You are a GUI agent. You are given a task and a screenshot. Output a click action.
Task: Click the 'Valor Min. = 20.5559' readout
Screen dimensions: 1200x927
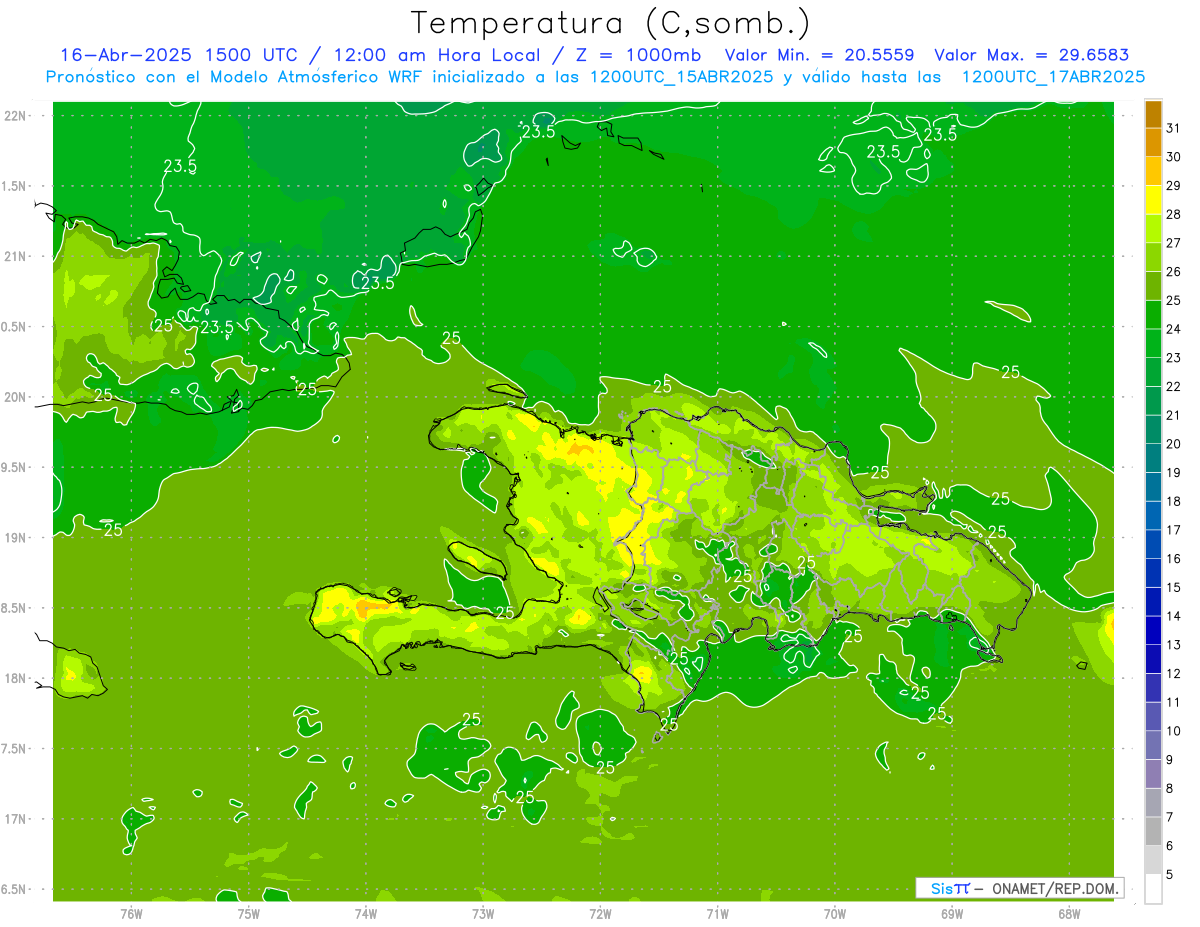coord(822,55)
